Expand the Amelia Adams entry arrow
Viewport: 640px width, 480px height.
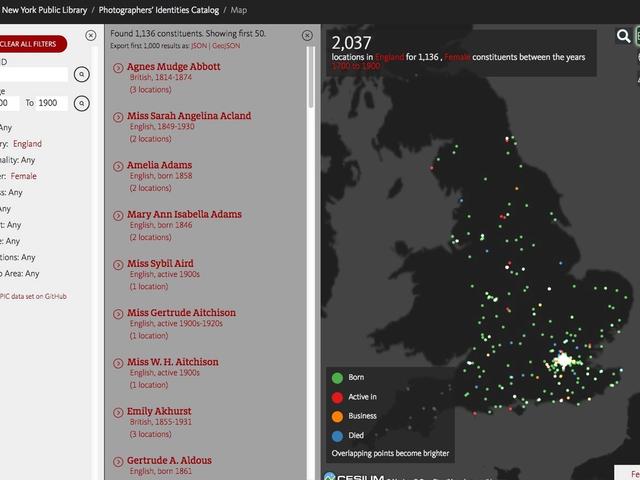[118, 166]
